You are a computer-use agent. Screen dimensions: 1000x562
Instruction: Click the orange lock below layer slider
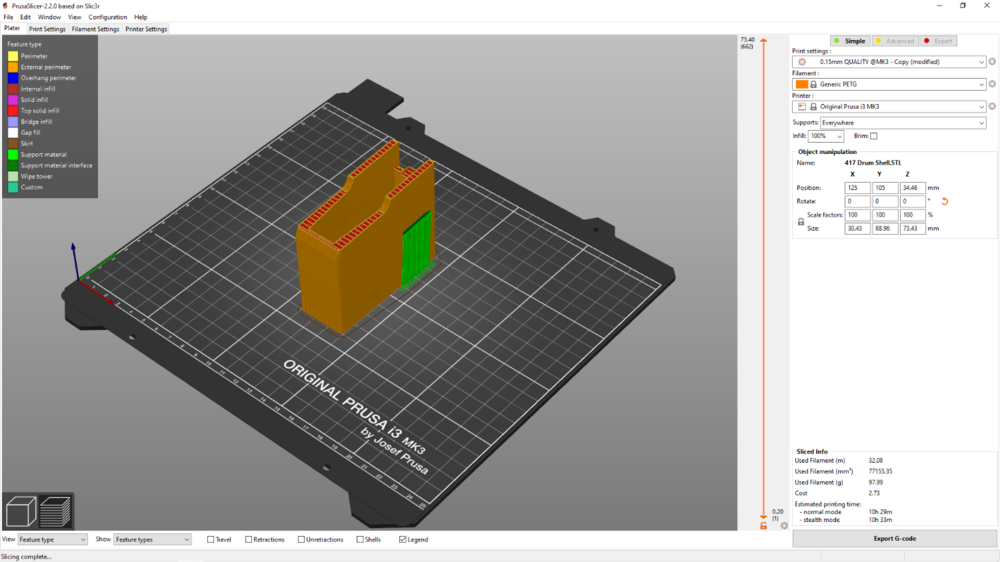point(764,525)
